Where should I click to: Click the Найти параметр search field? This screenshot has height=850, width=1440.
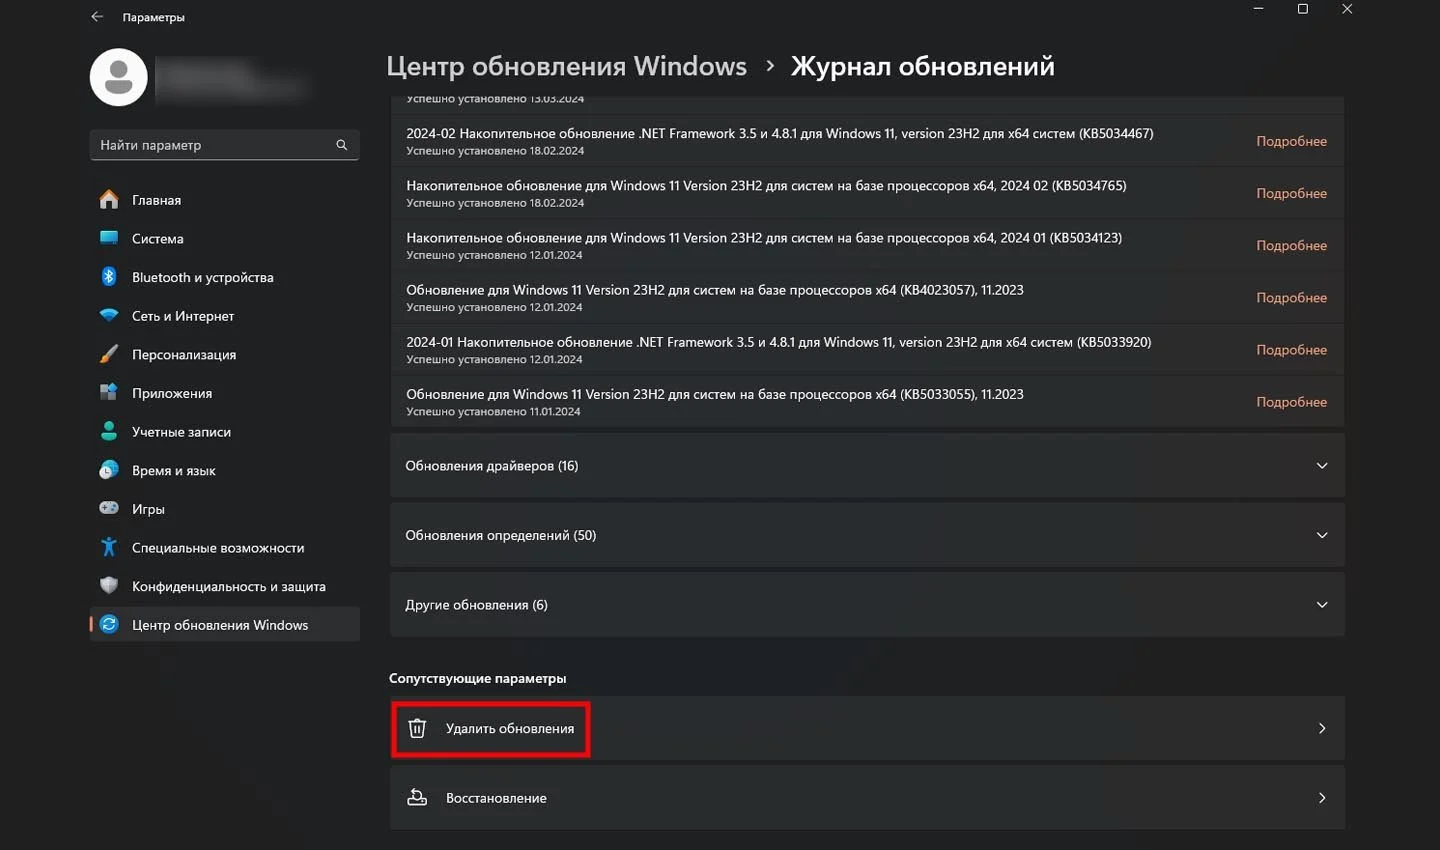(224, 145)
